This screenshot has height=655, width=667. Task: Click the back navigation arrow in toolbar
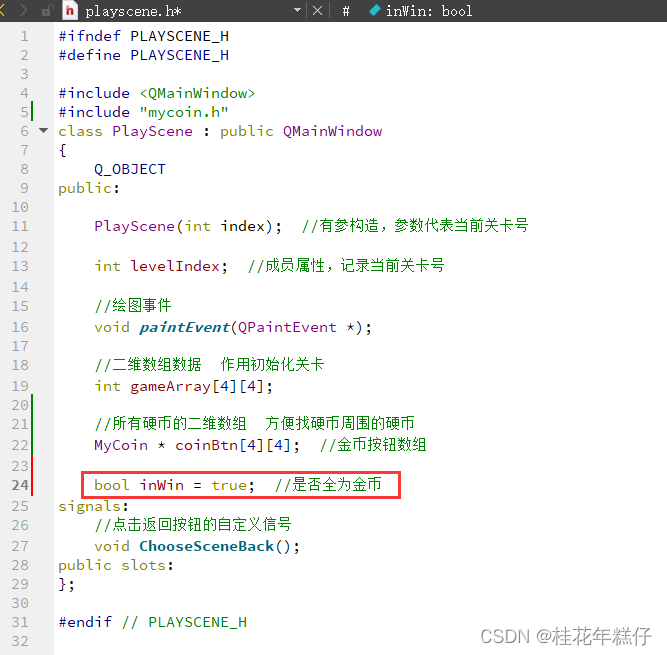[x=2, y=10]
